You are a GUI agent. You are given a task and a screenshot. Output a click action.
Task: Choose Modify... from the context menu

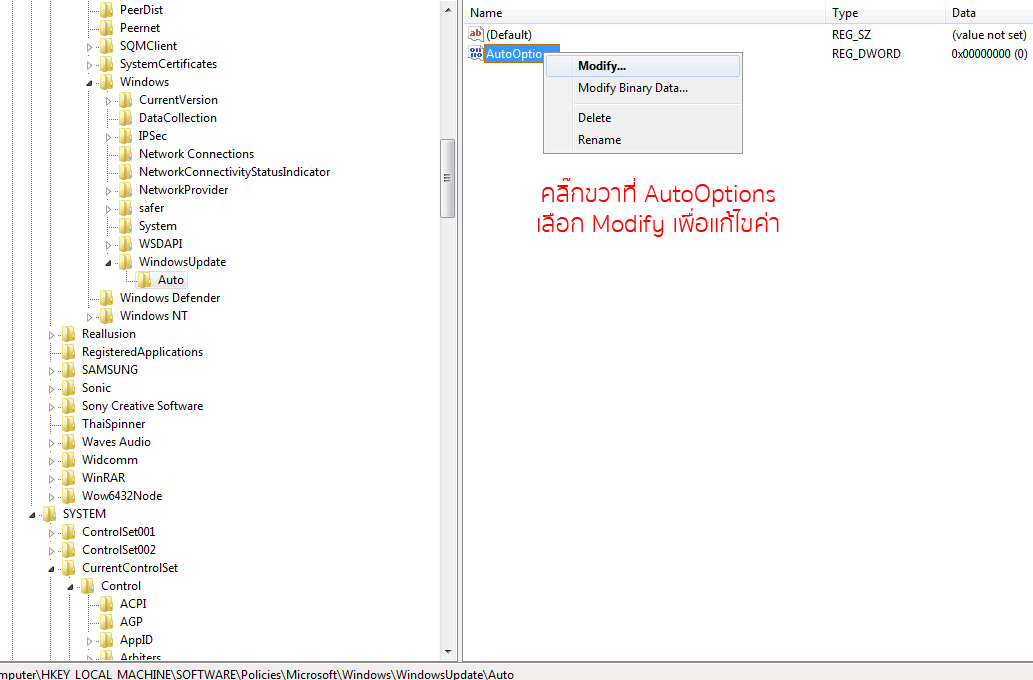point(602,66)
